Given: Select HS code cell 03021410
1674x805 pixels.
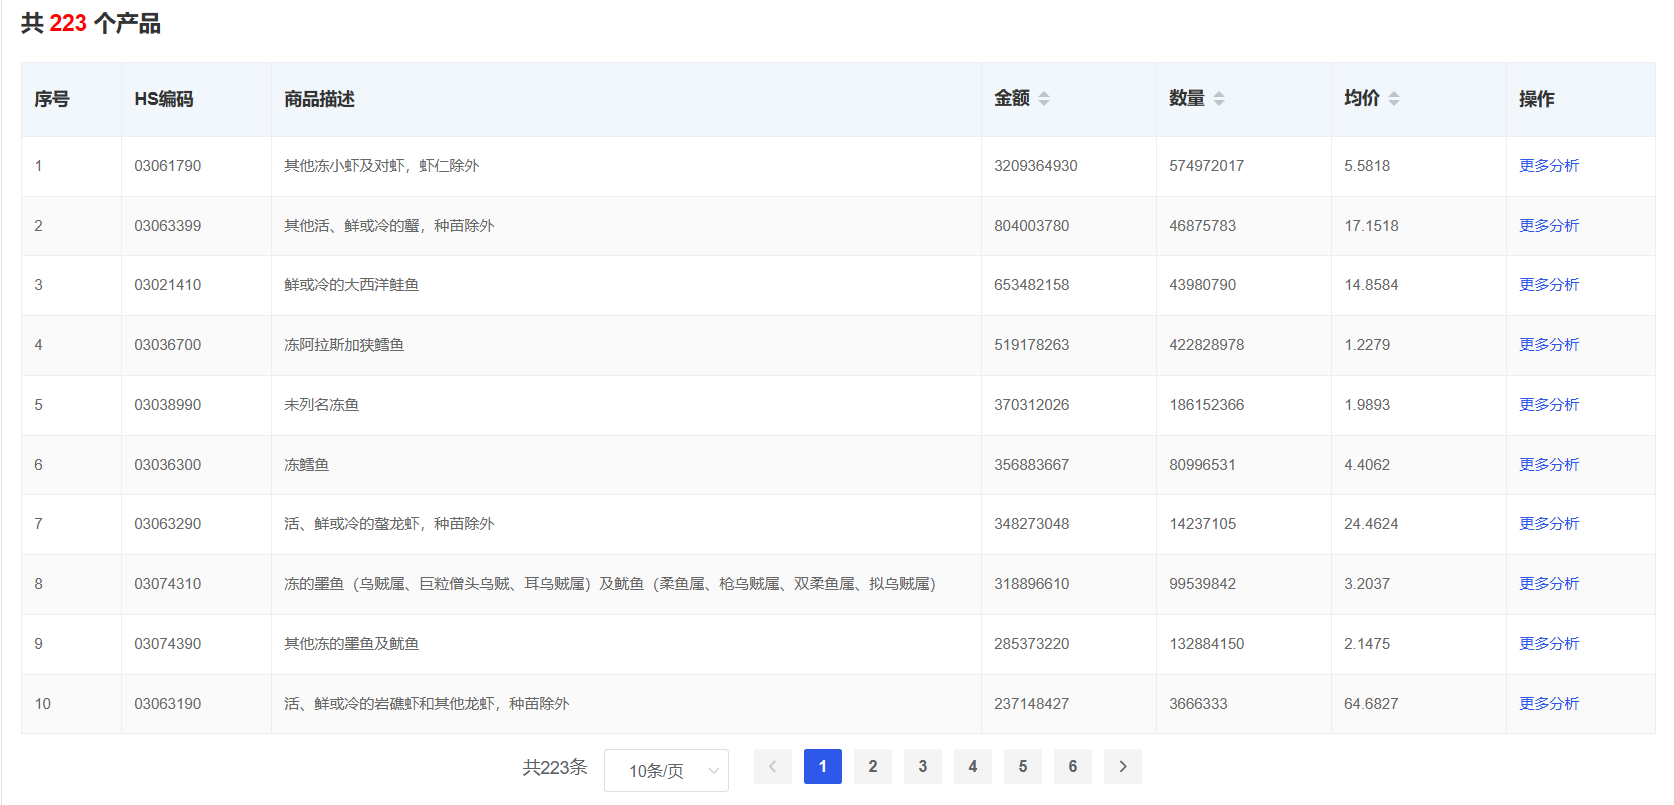Looking at the screenshot, I should pos(168,285).
